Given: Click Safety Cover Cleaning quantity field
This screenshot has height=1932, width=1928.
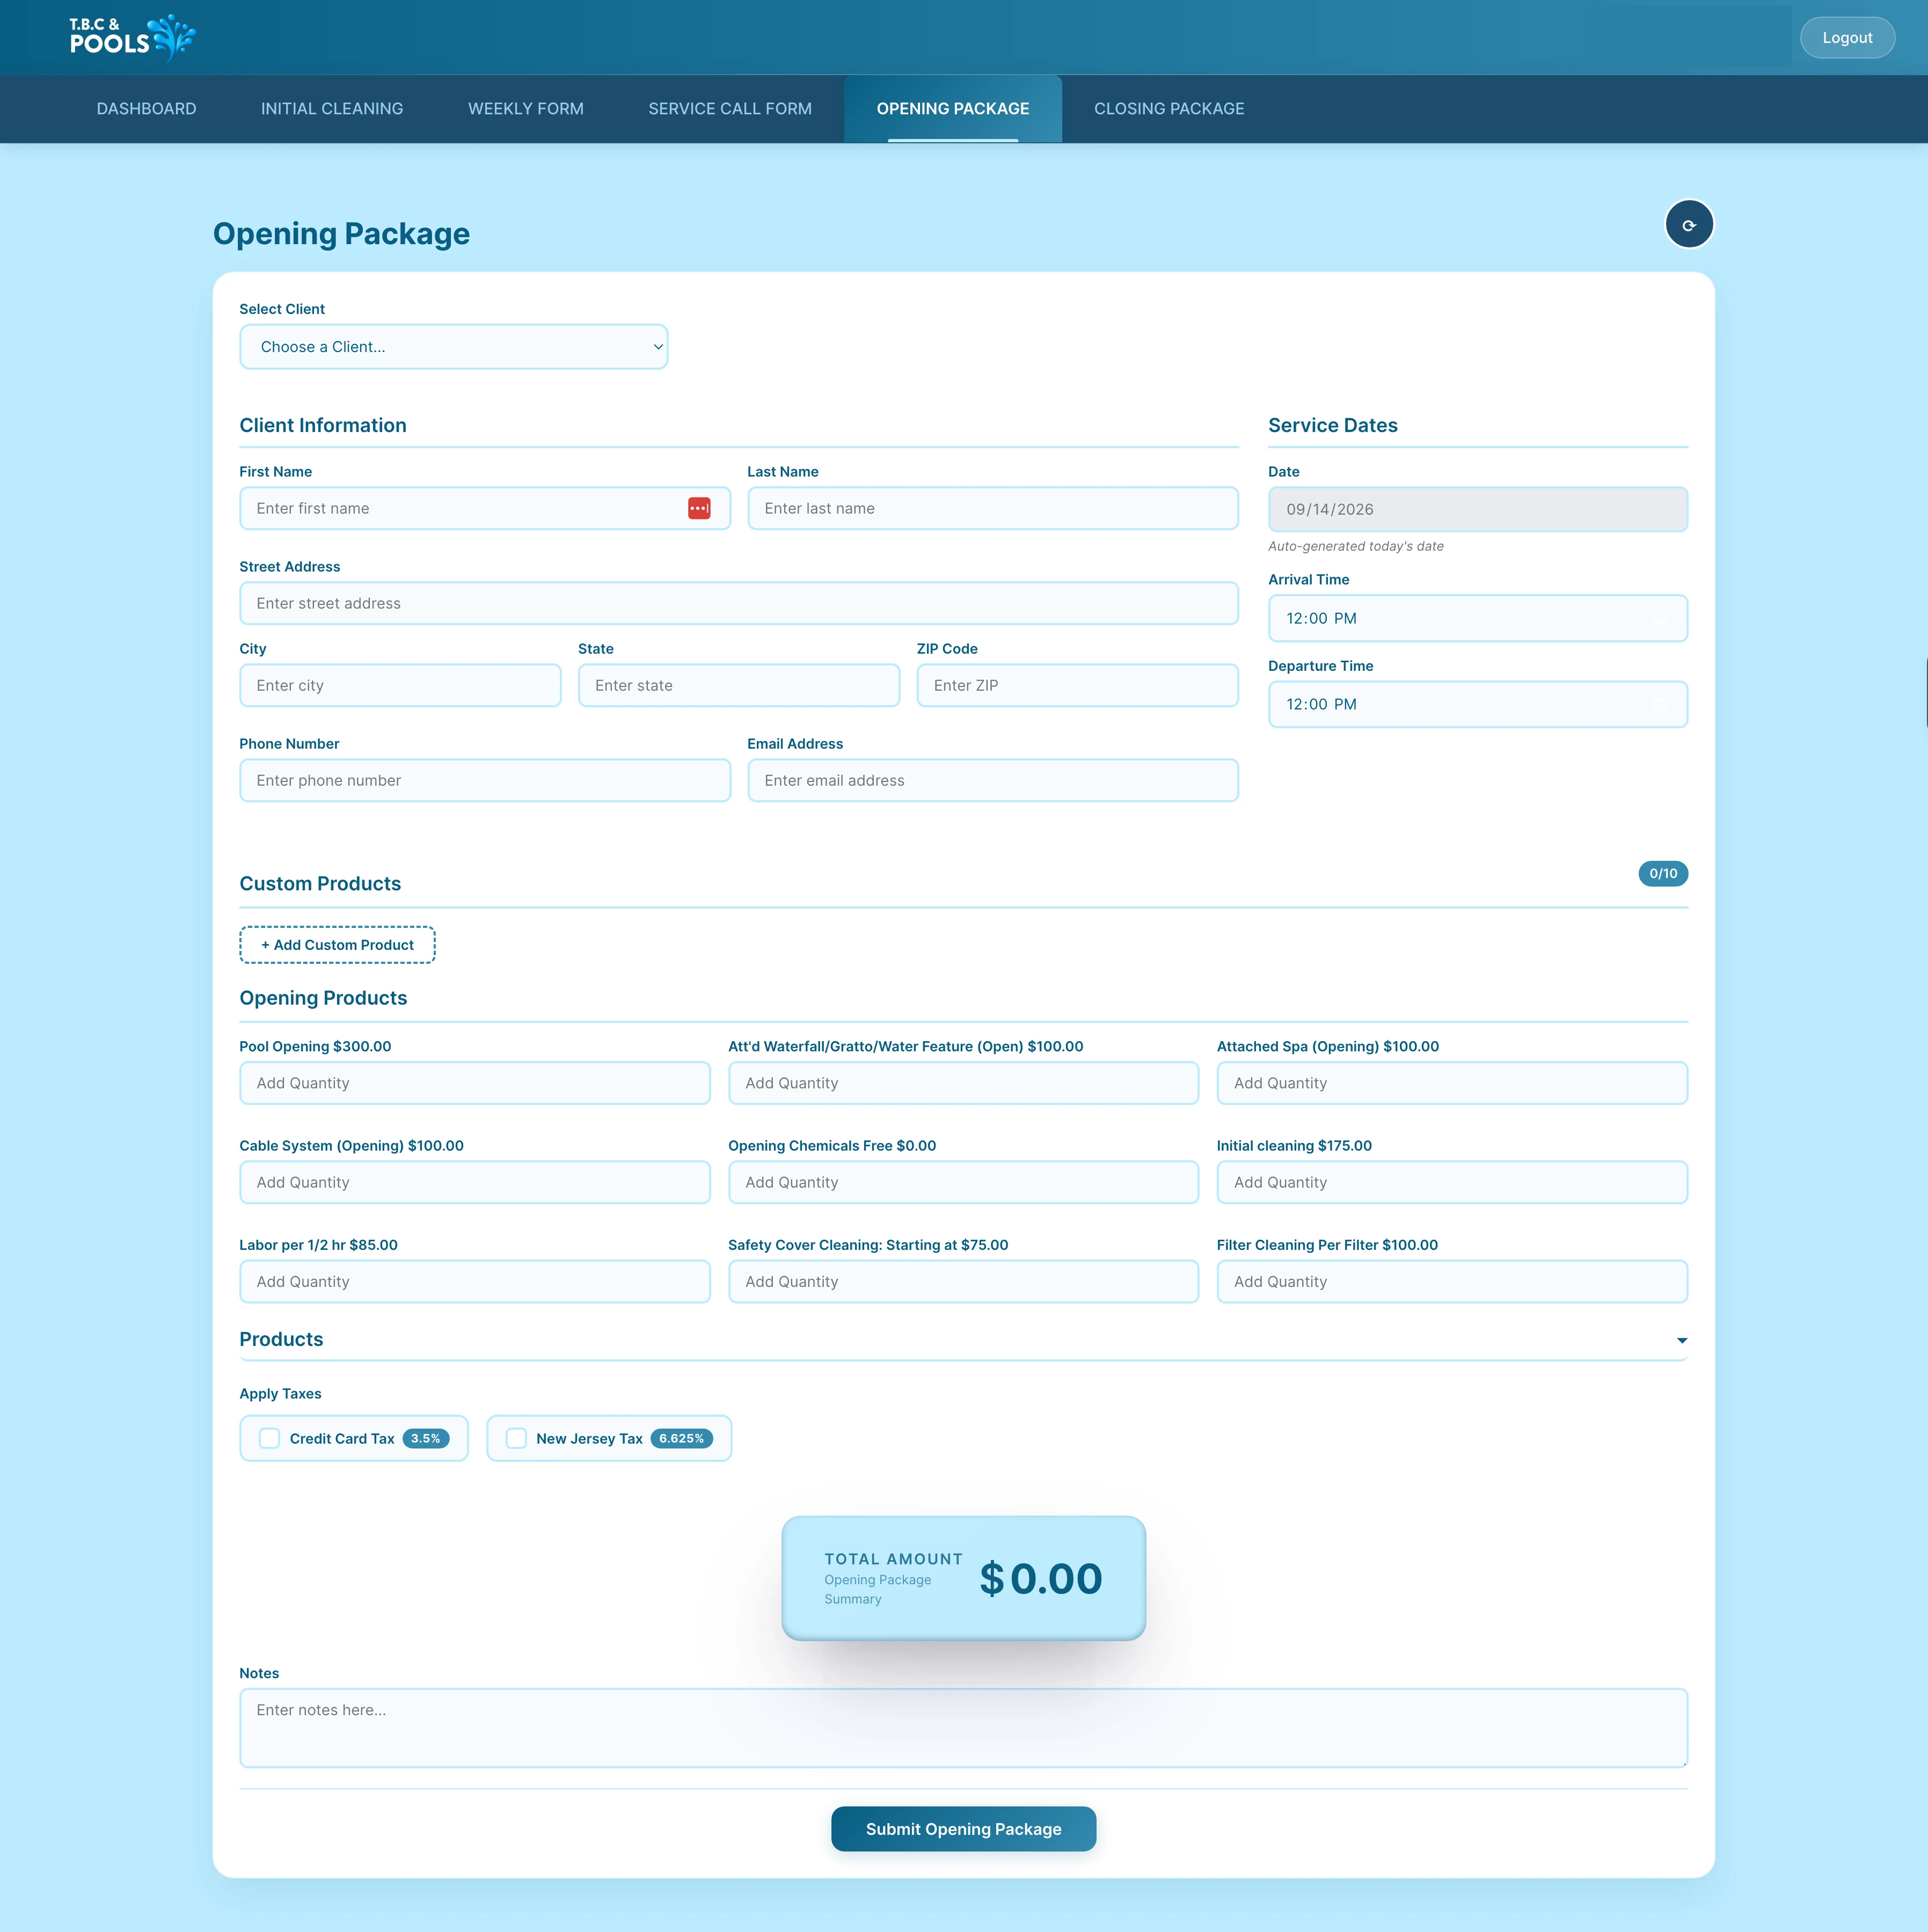Looking at the screenshot, I should [x=963, y=1281].
